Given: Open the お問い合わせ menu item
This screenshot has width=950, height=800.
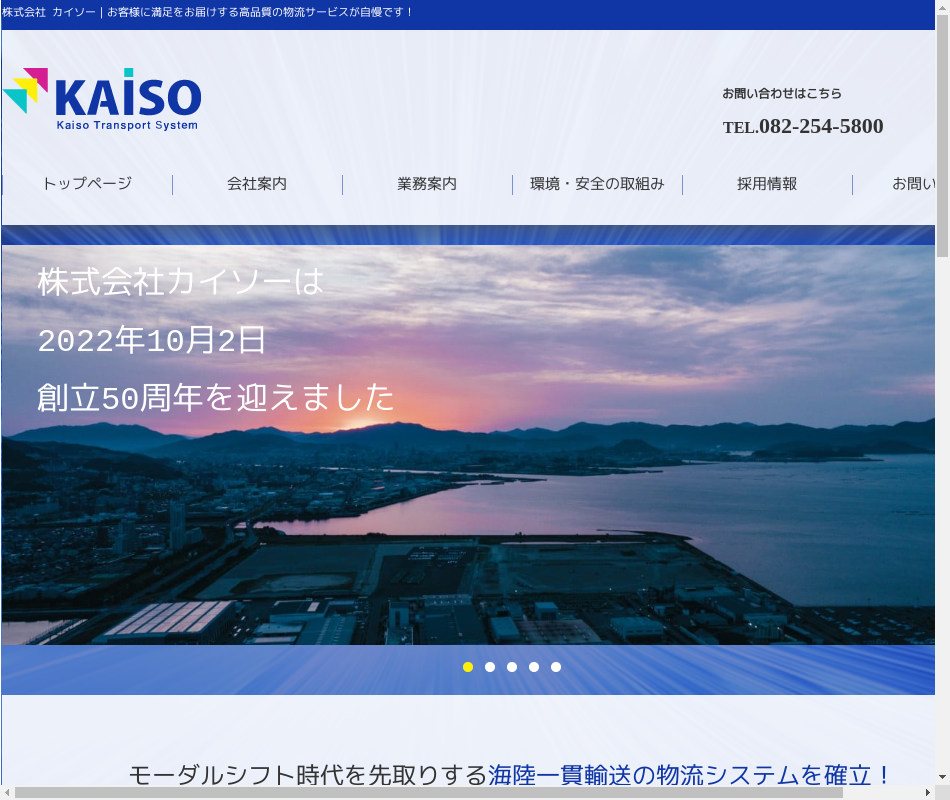Looking at the screenshot, I should (x=913, y=184).
